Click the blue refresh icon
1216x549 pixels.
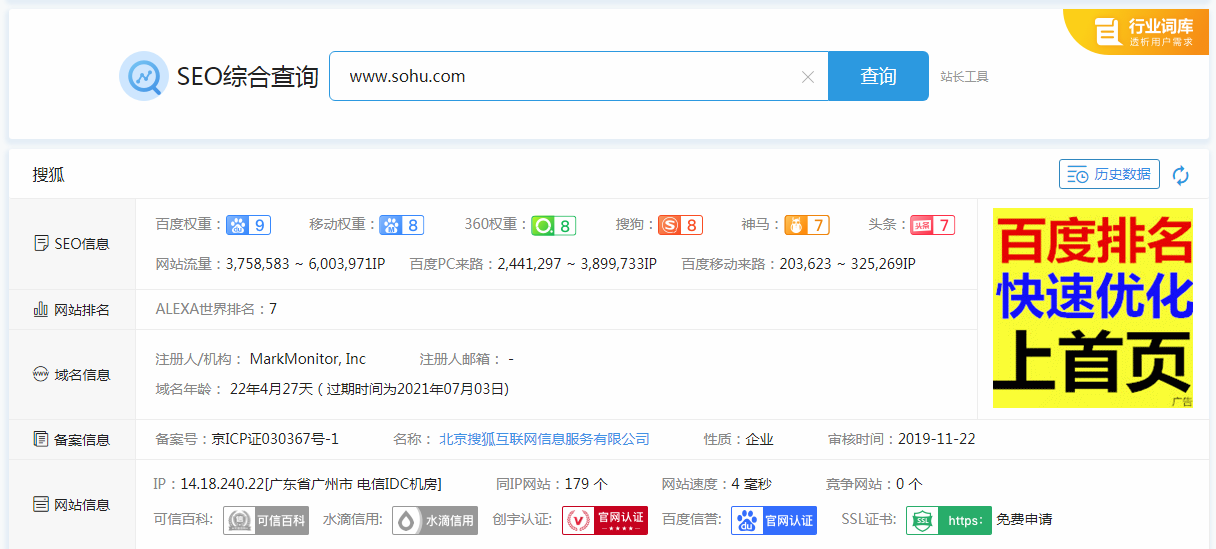(1181, 175)
